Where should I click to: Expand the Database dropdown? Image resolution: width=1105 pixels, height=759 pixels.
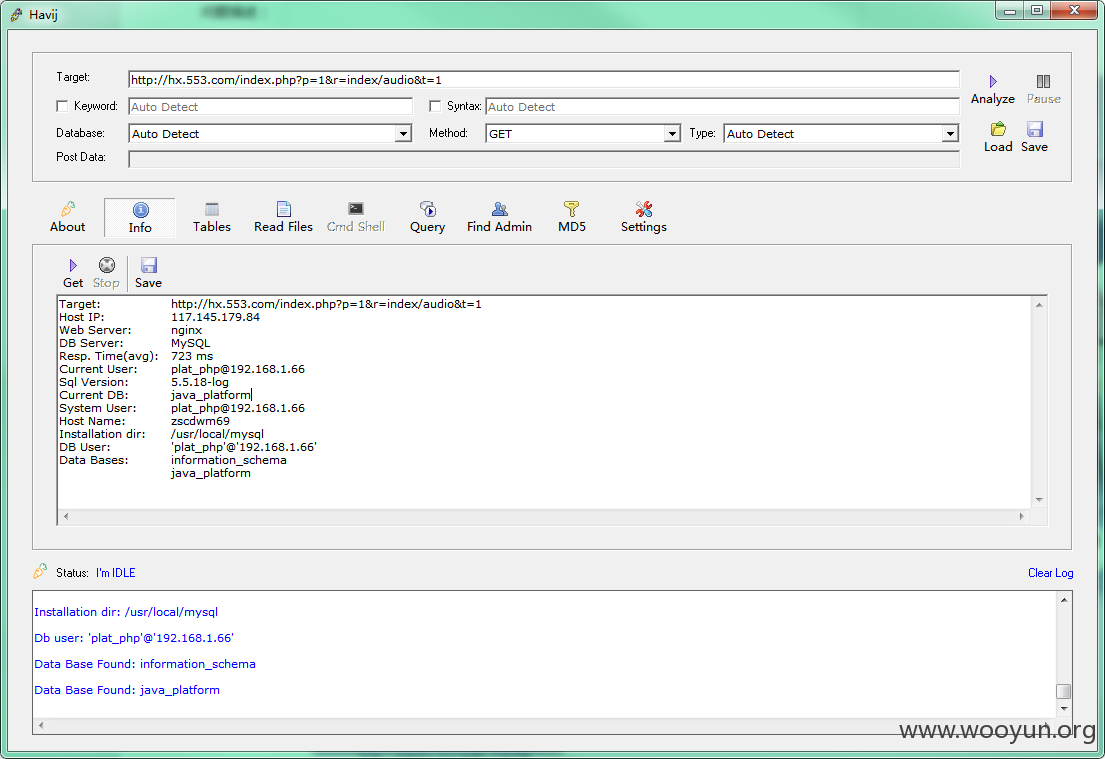click(403, 133)
